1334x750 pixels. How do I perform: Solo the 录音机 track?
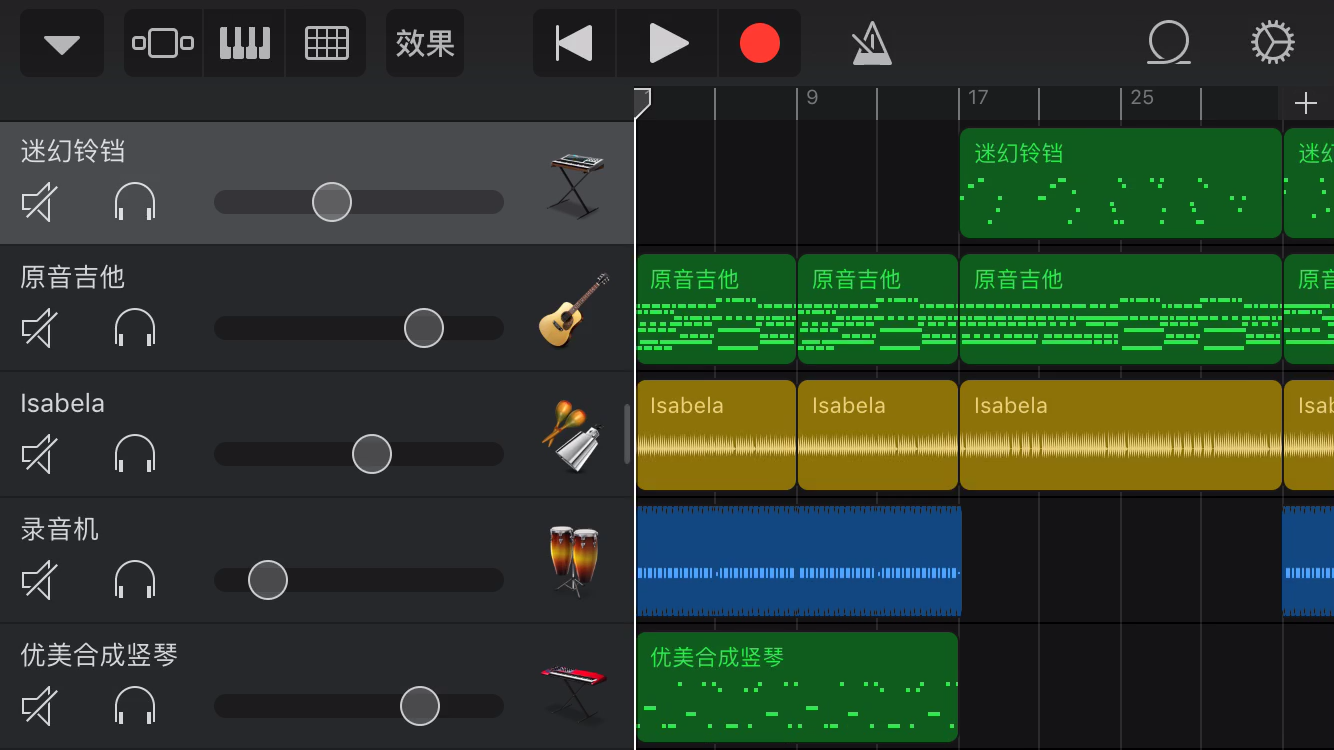[135, 581]
